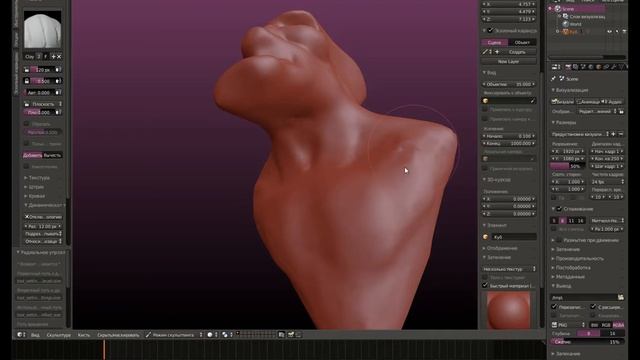The height and width of the screenshot is (360, 640).
Task: Click the red matcap sphere preview
Action: pyautogui.click(x=509, y=309)
